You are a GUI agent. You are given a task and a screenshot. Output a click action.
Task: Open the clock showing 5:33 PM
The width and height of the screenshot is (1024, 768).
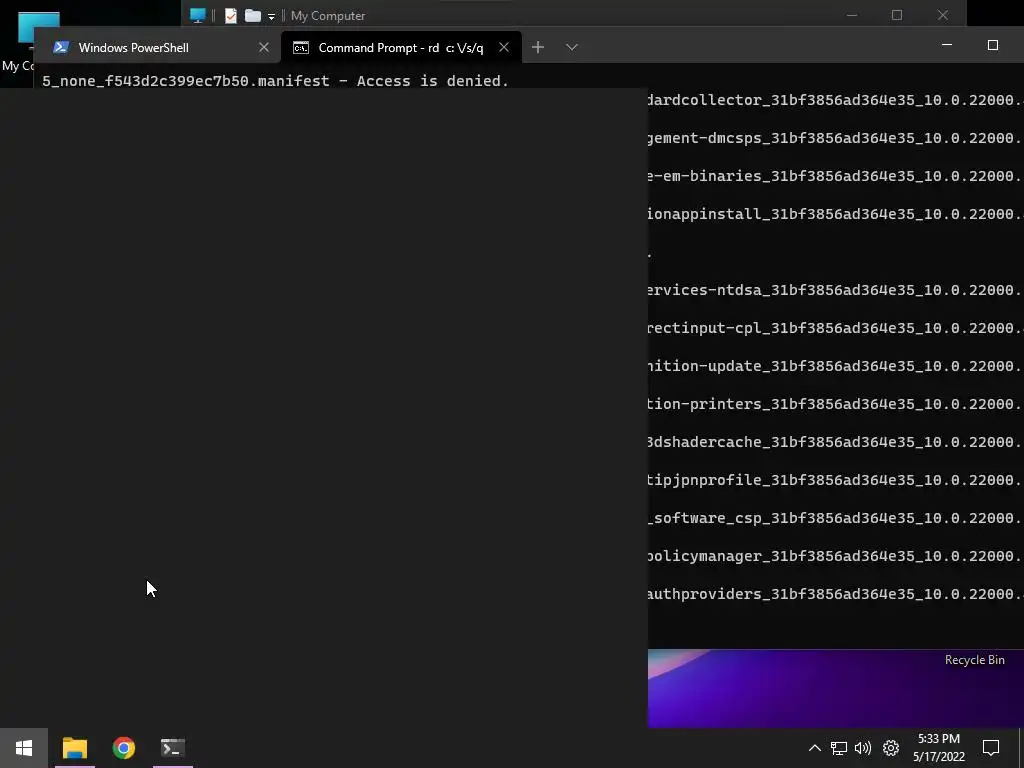coord(938,748)
